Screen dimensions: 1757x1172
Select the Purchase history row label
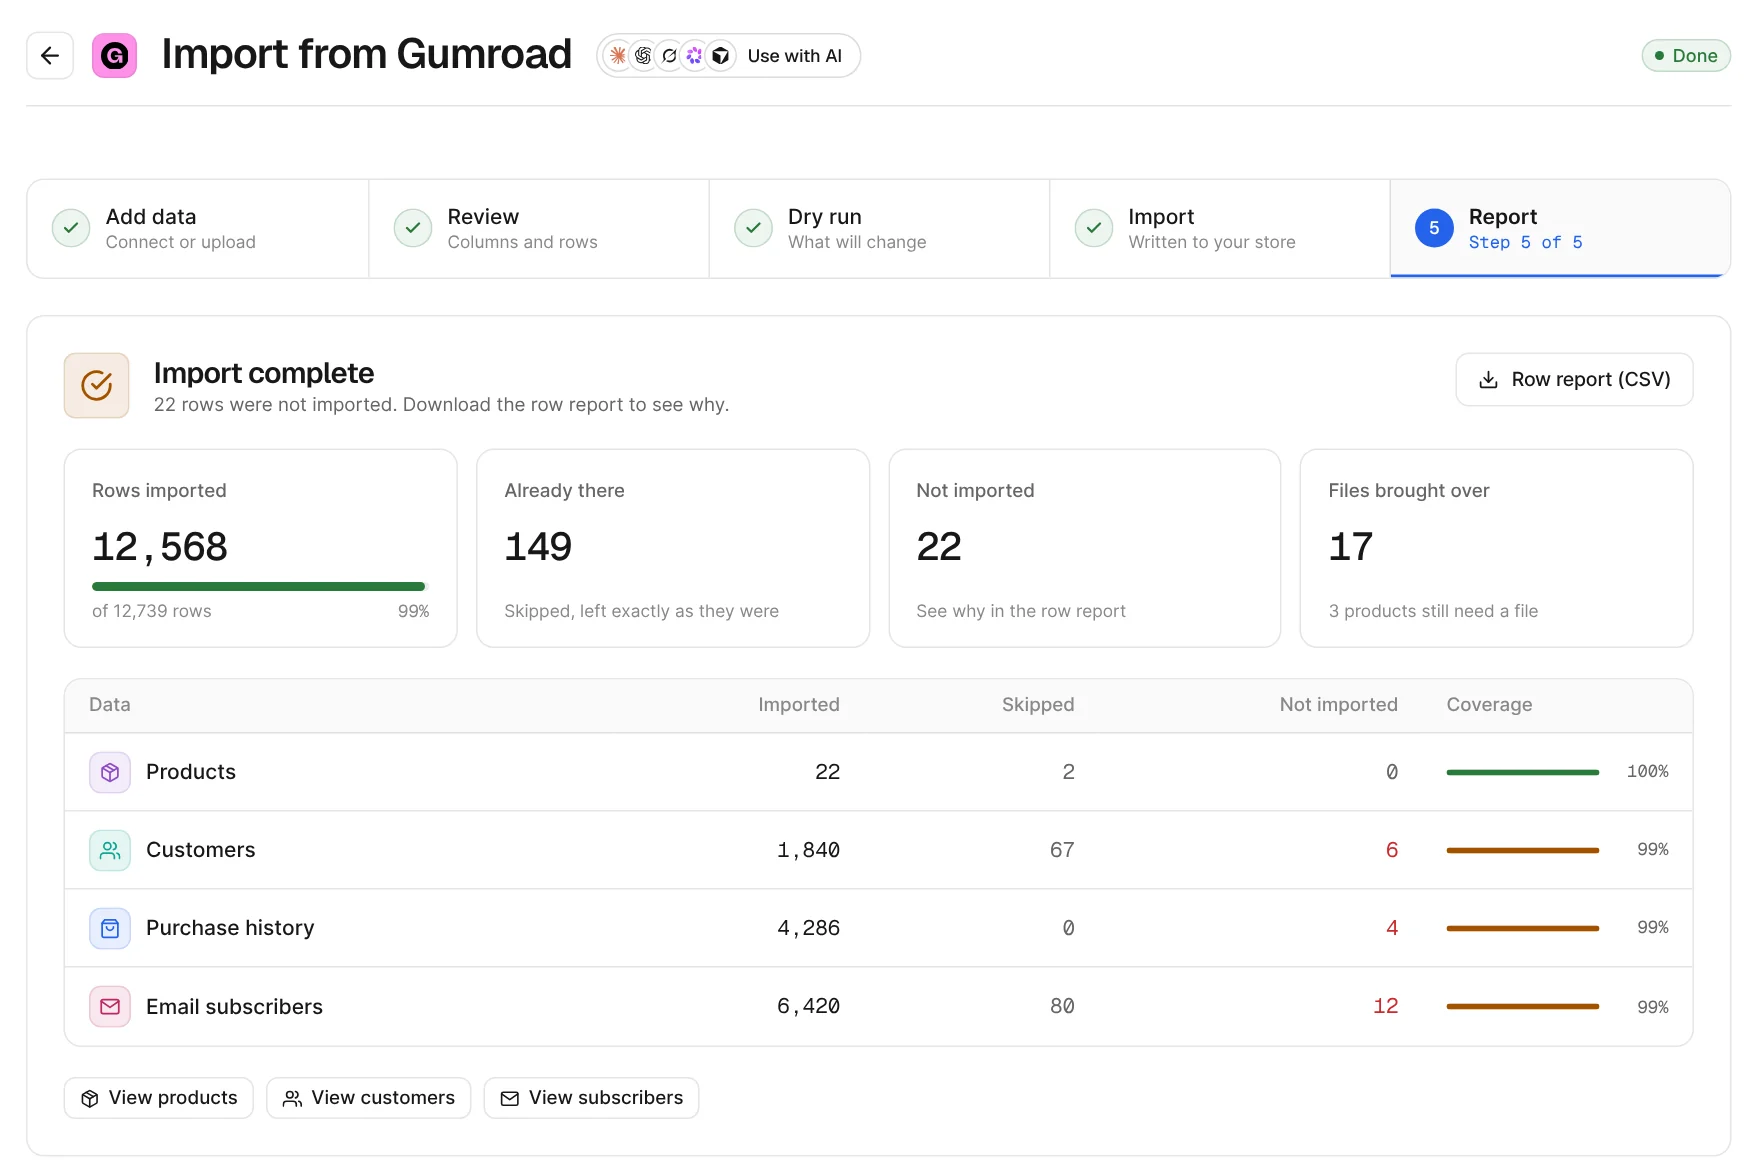[230, 928]
